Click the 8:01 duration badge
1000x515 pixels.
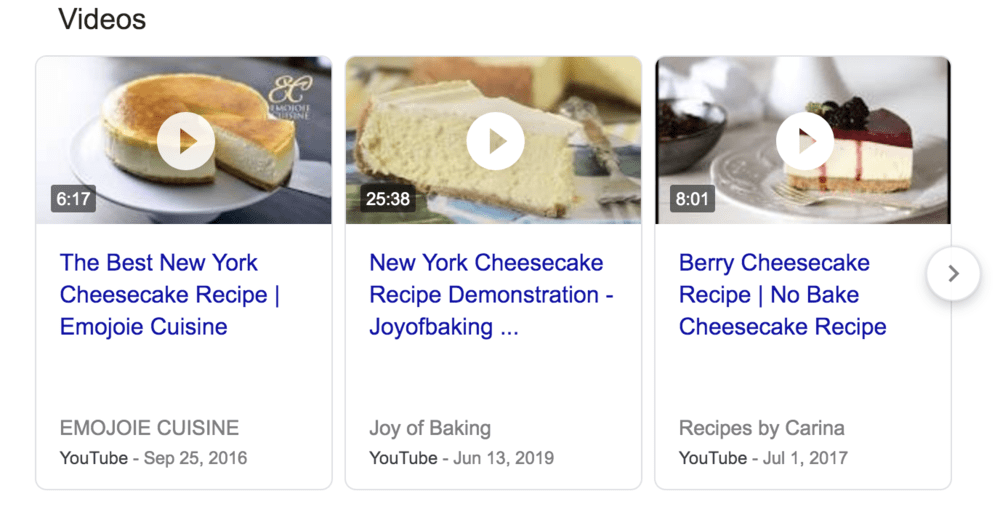point(692,199)
